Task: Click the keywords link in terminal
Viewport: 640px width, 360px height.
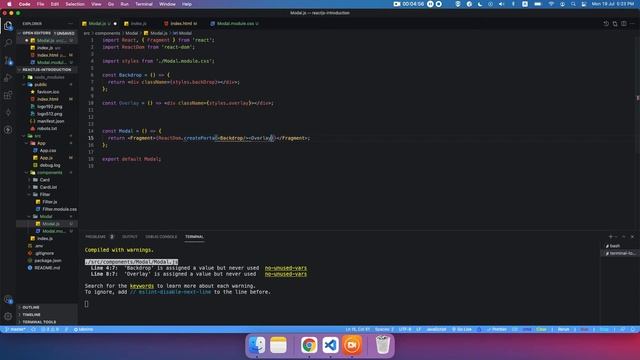Action: click(x=142, y=286)
